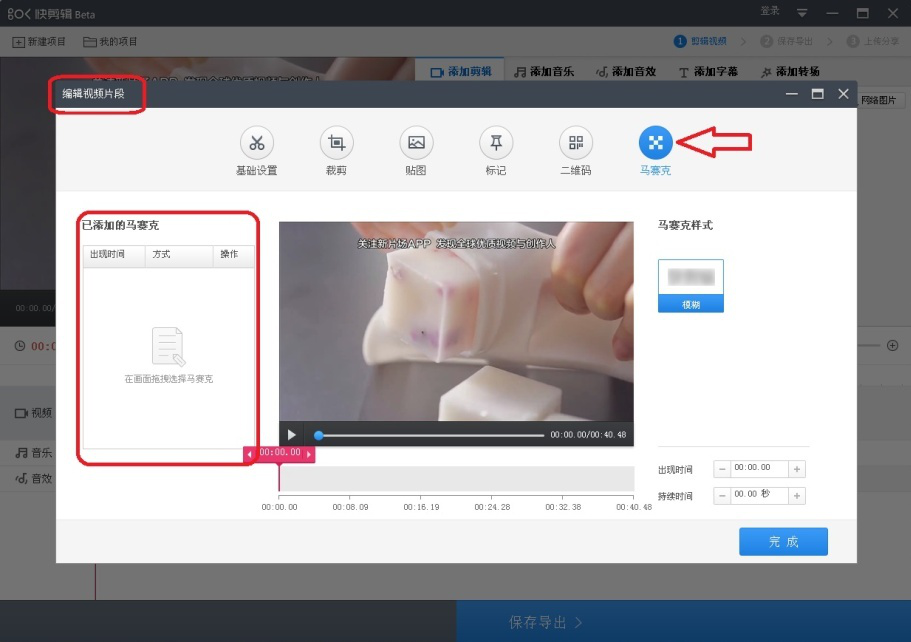Click 新建项目 in the main toolbar
The image size is (911, 642).
tap(39, 42)
